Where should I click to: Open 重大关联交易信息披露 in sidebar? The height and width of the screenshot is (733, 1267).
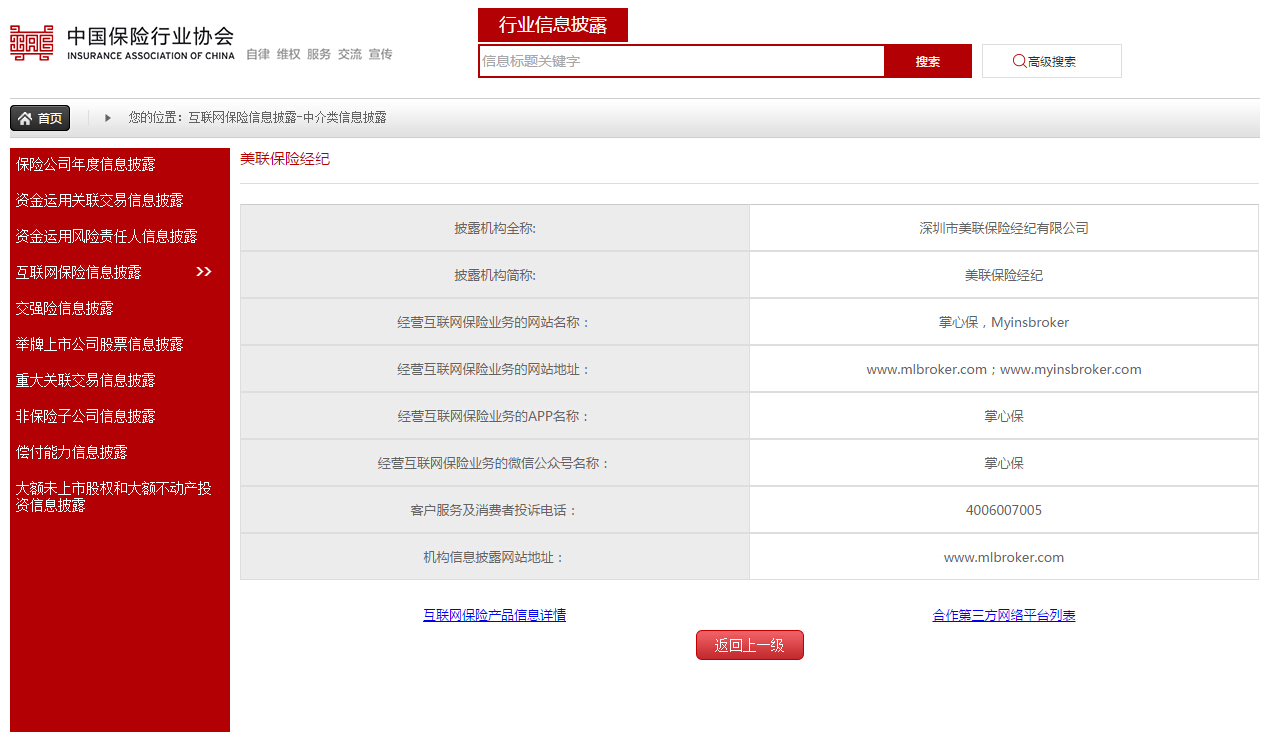[x=86, y=380]
